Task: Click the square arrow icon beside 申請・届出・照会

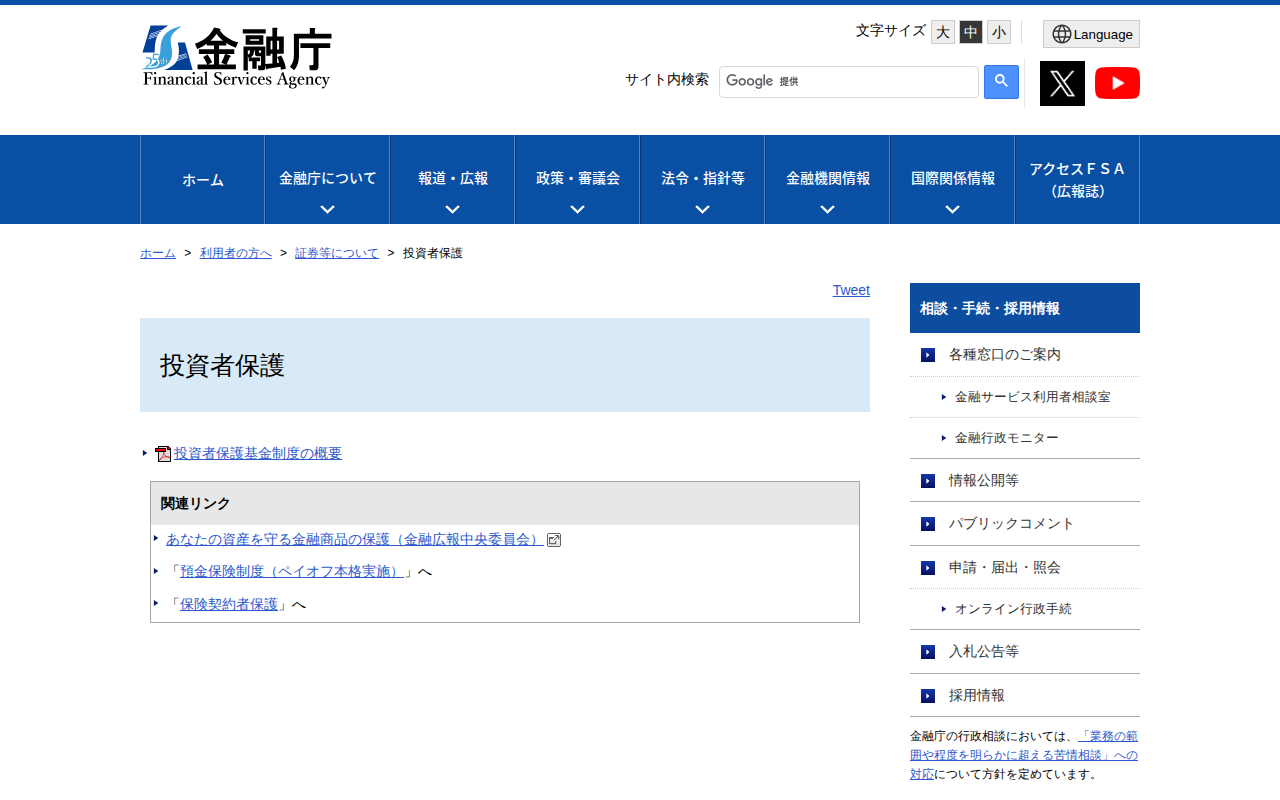Action: coord(928,568)
